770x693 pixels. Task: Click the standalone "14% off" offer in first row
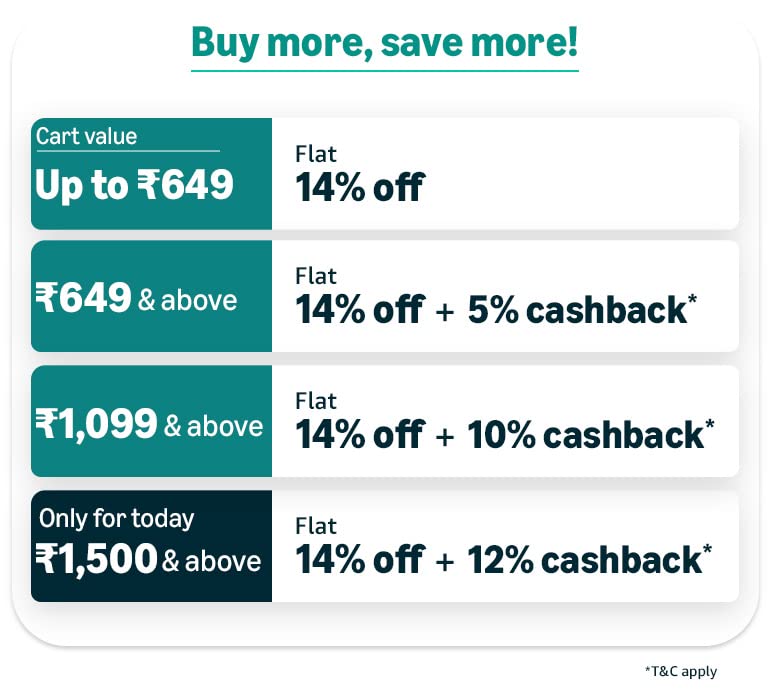pyautogui.click(x=359, y=186)
